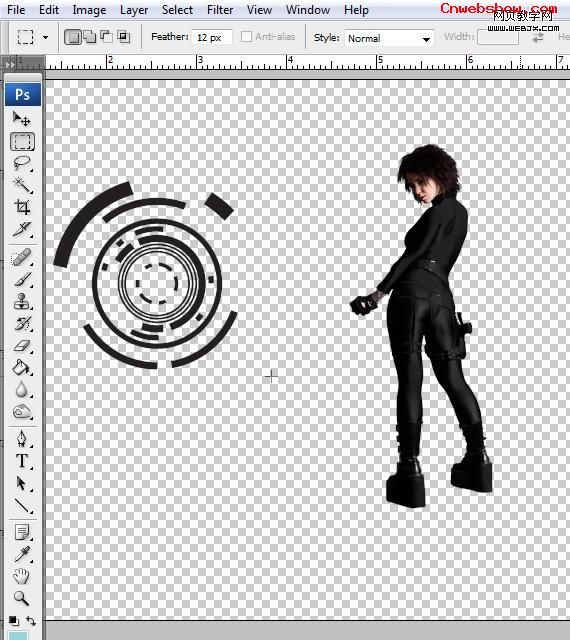This screenshot has height=640, width=570.
Task: Select the Healing Brush tool
Action: [x=22, y=258]
